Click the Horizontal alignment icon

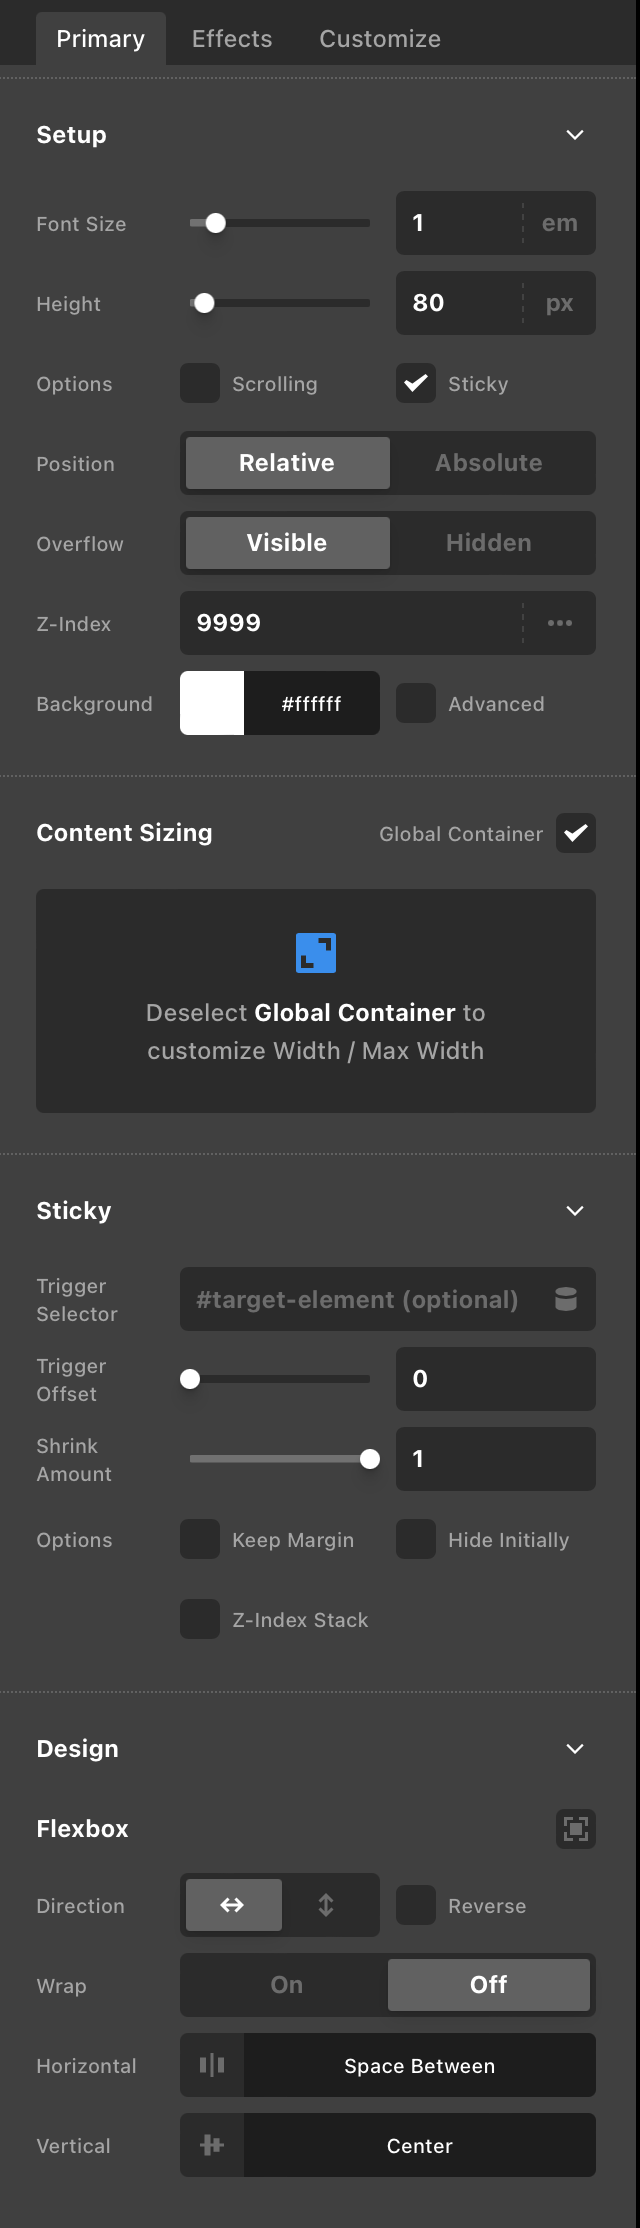212,2065
